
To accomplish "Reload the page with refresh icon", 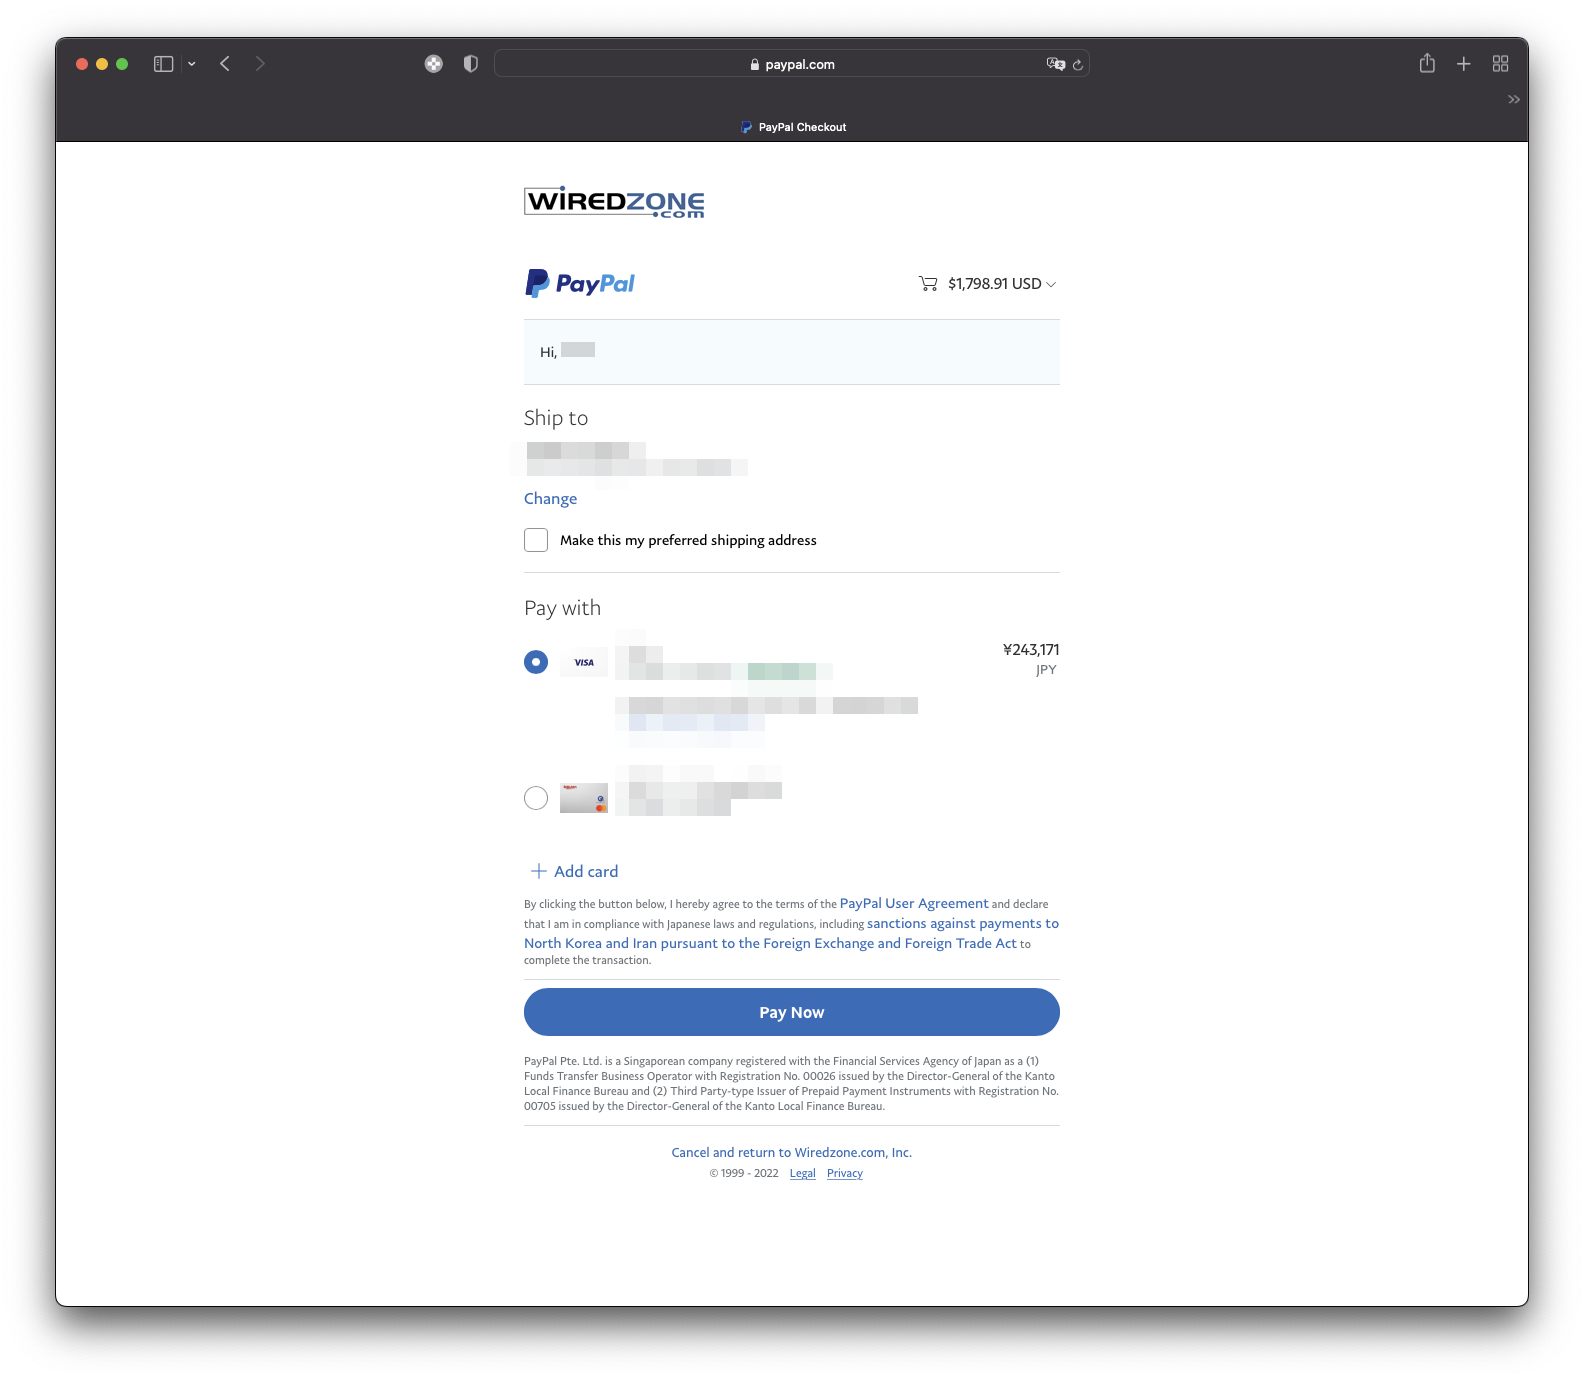I will coord(1078,65).
